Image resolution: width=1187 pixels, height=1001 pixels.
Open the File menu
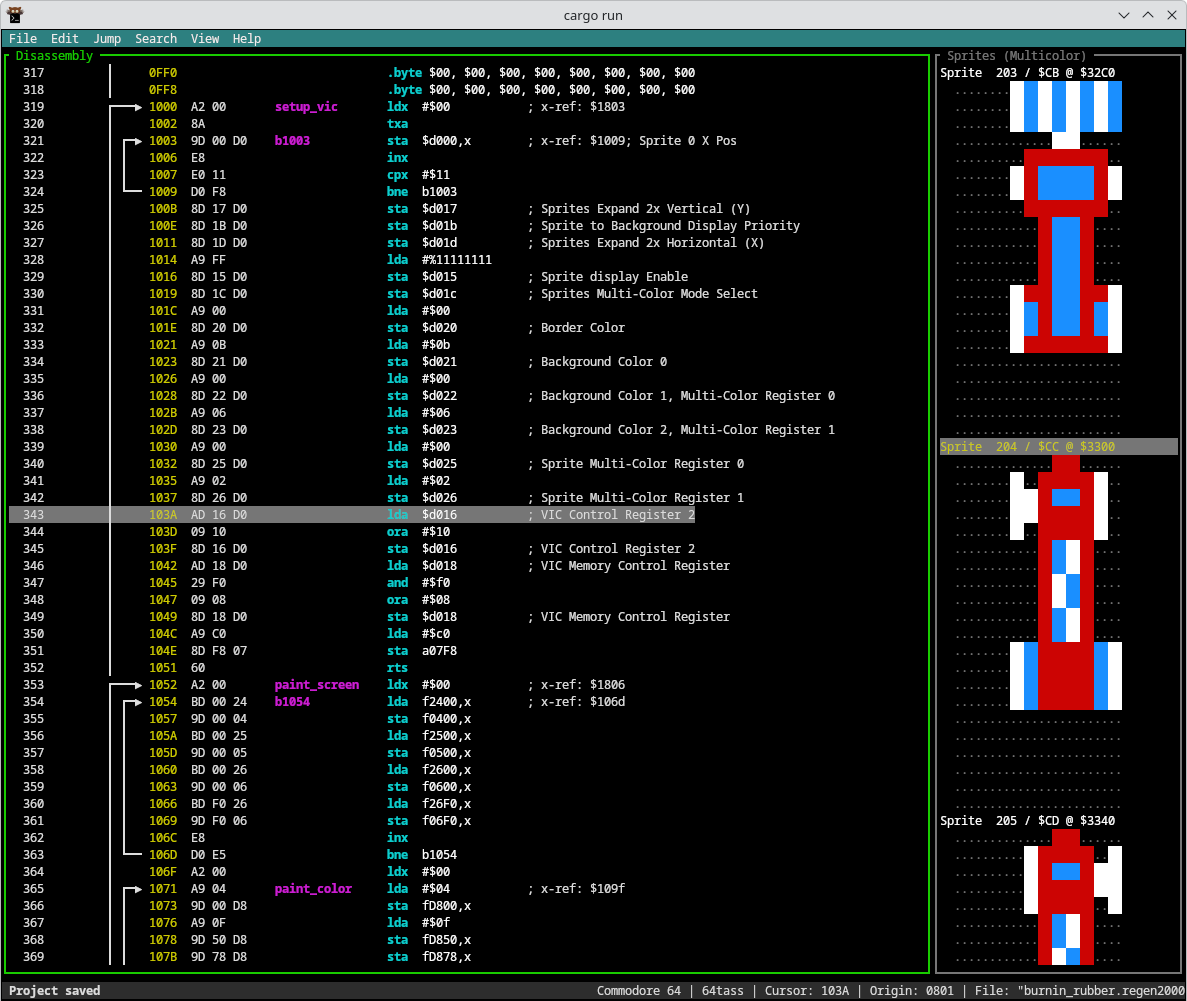click(23, 39)
